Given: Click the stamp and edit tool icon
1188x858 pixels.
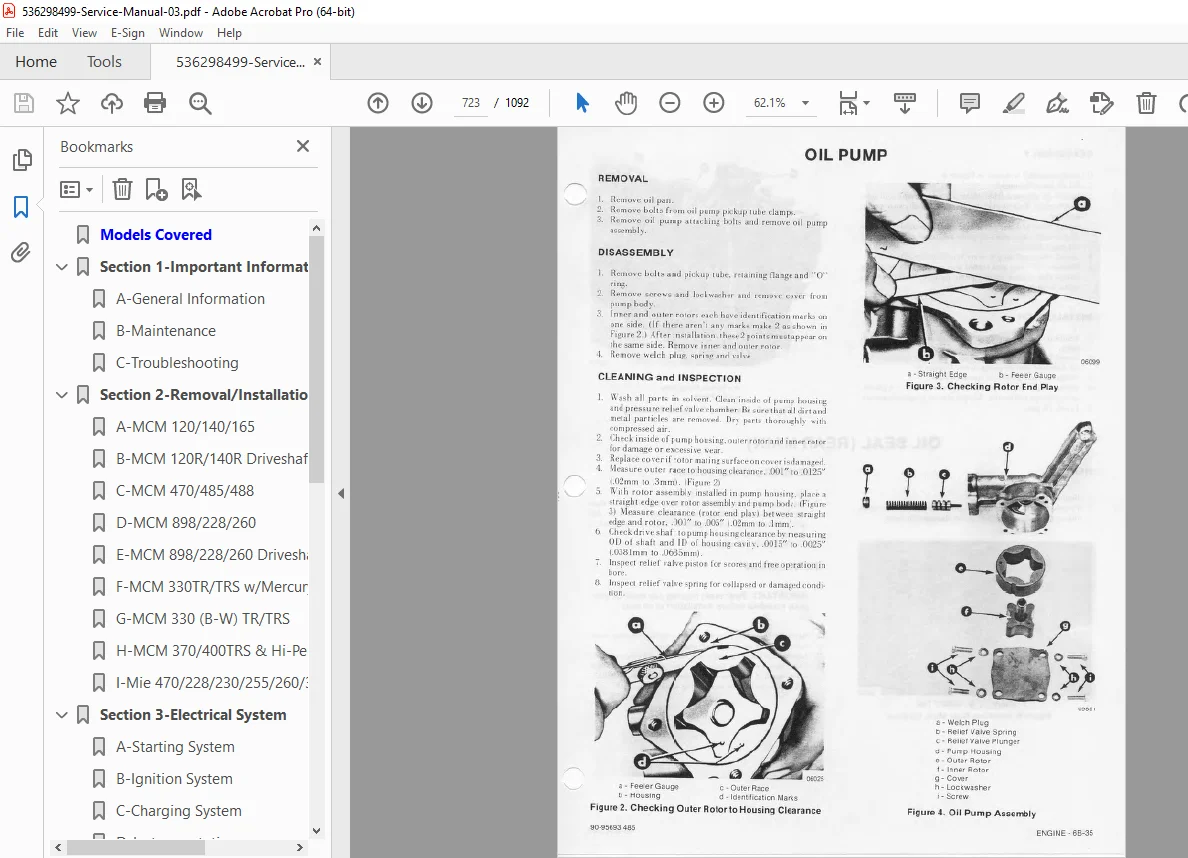Looking at the screenshot, I should click(x=1102, y=103).
